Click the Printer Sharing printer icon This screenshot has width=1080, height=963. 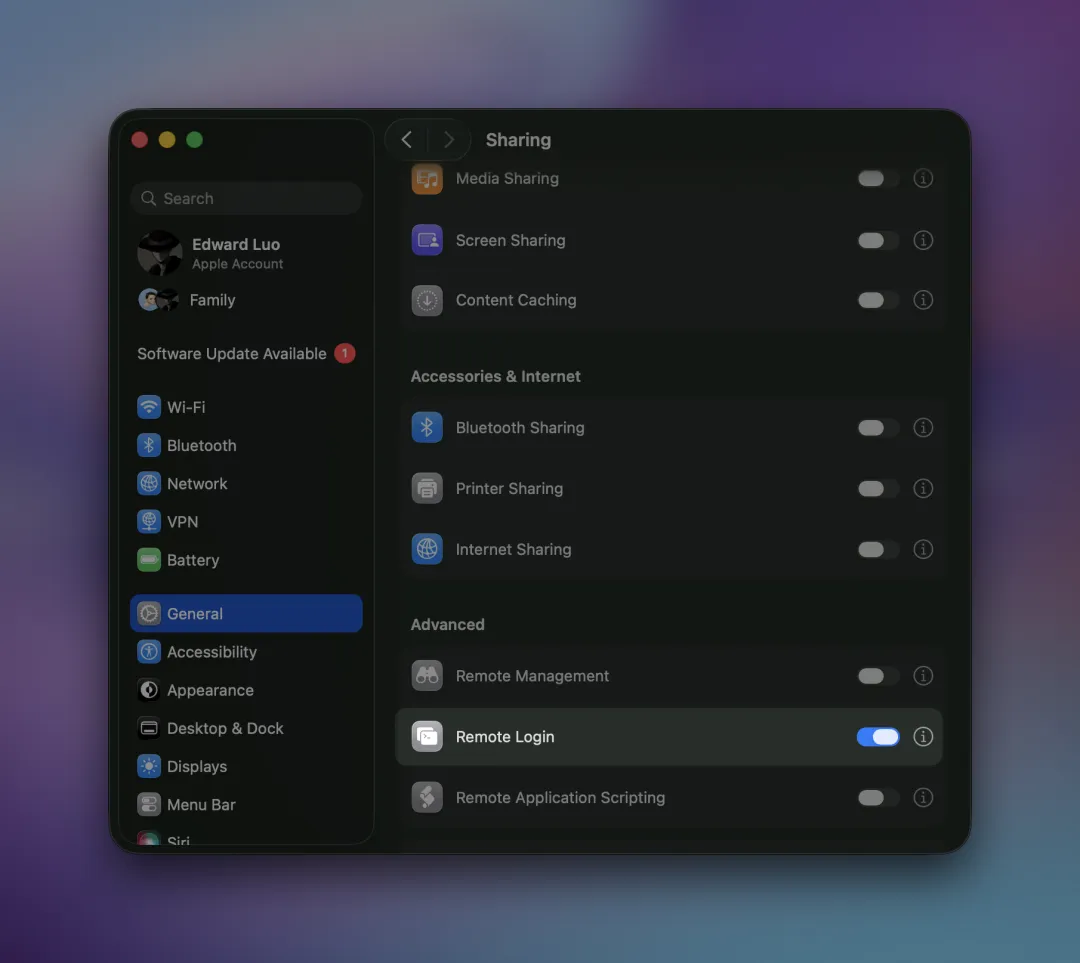coord(427,488)
